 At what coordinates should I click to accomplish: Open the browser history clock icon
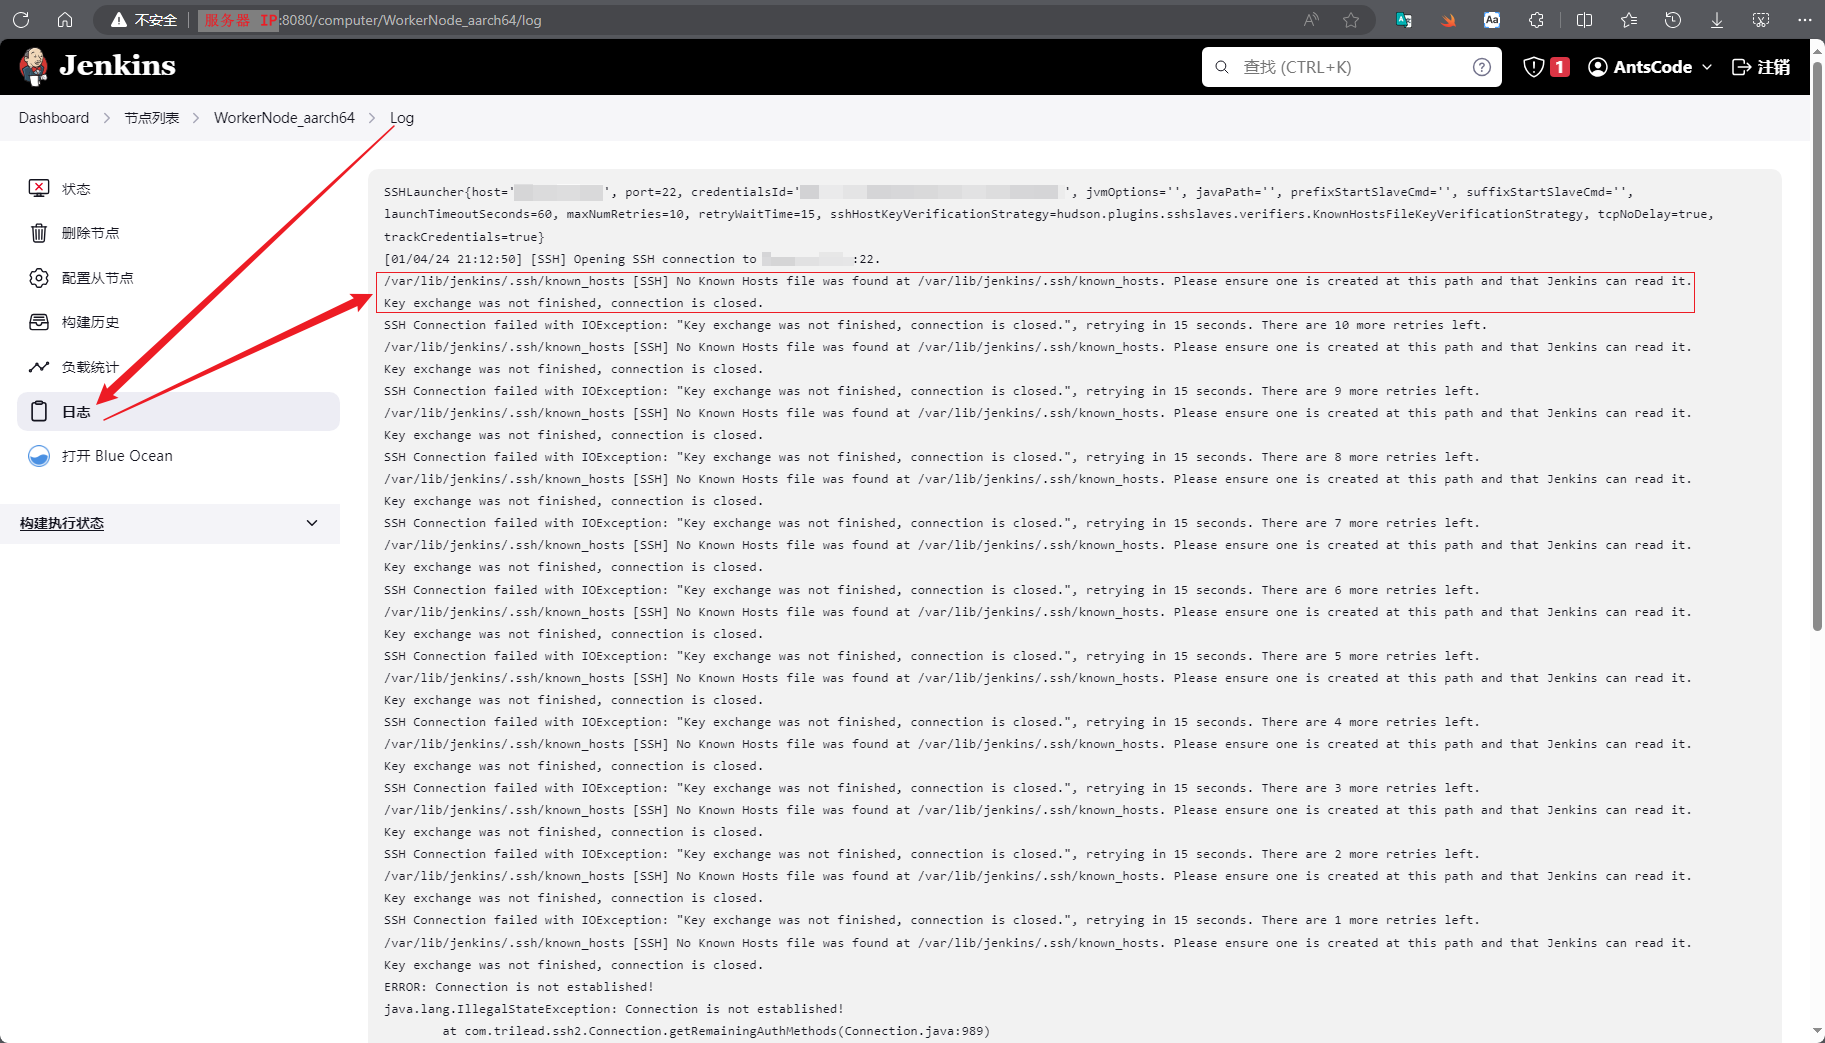pos(1673,20)
